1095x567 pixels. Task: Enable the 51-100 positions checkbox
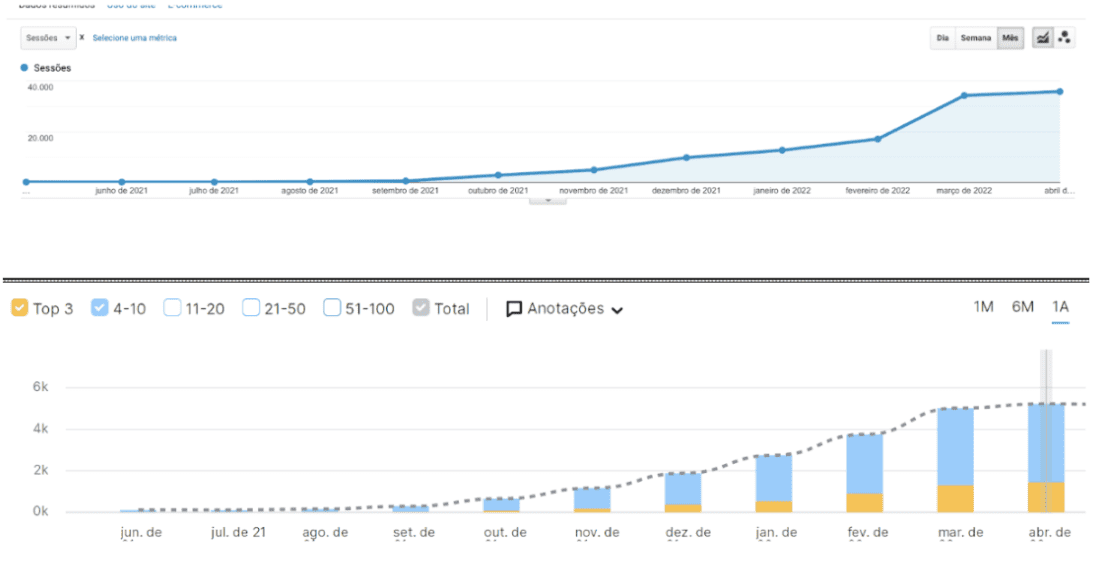[332, 308]
